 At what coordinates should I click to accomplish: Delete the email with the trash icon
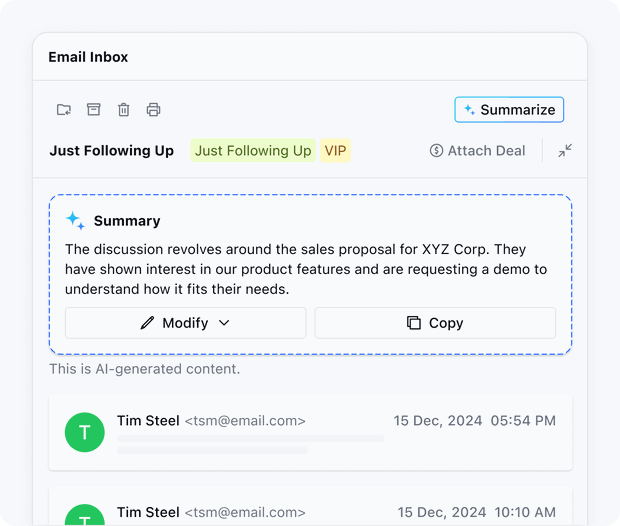pyautogui.click(x=124, y=110)
